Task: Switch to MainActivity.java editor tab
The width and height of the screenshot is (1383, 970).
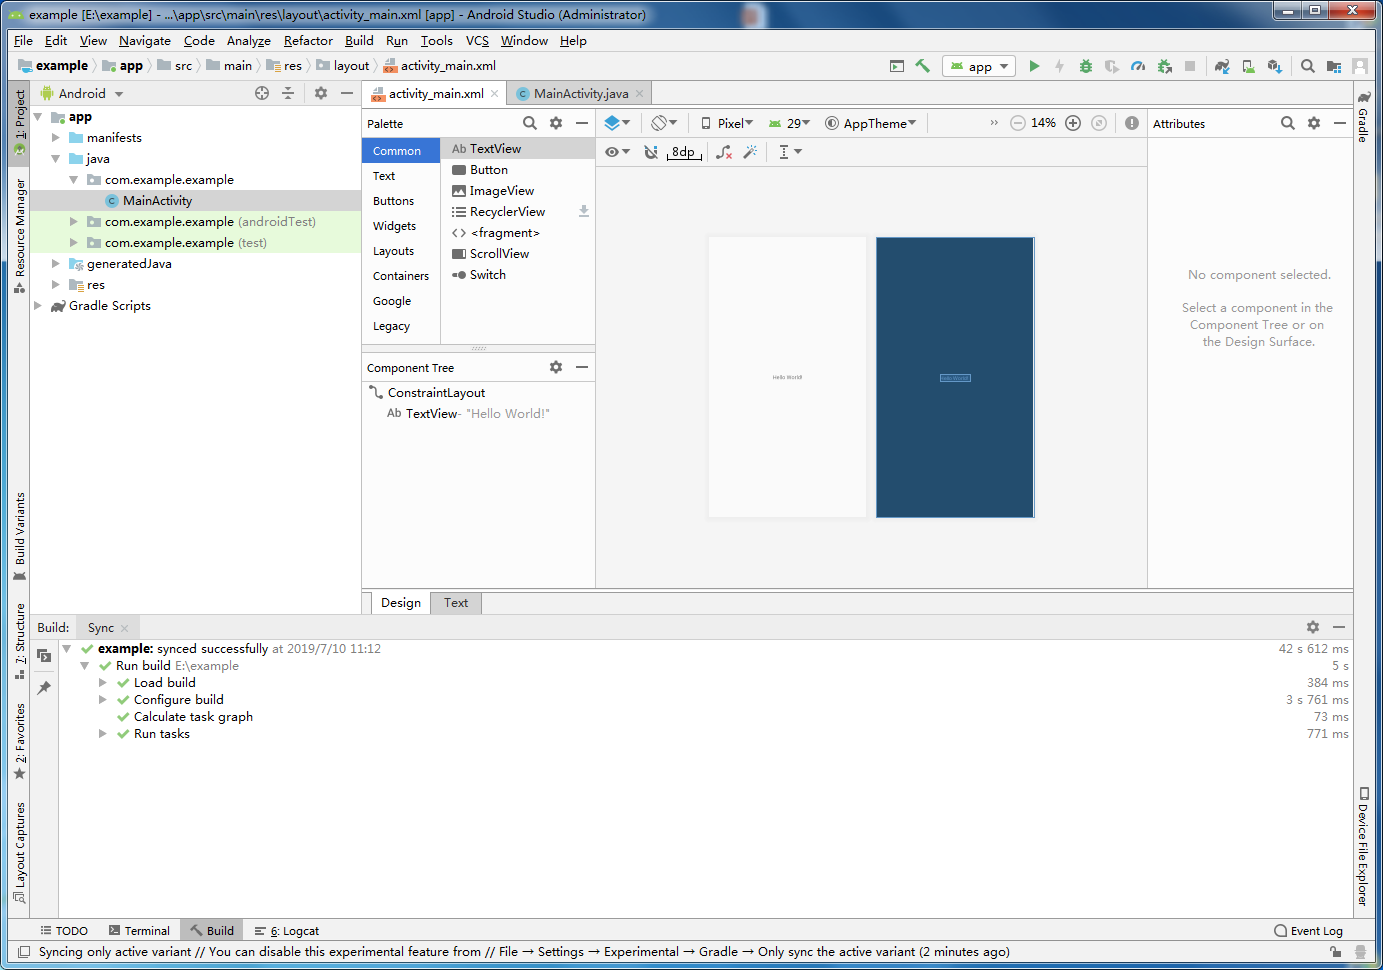Action: coord(581,93)
